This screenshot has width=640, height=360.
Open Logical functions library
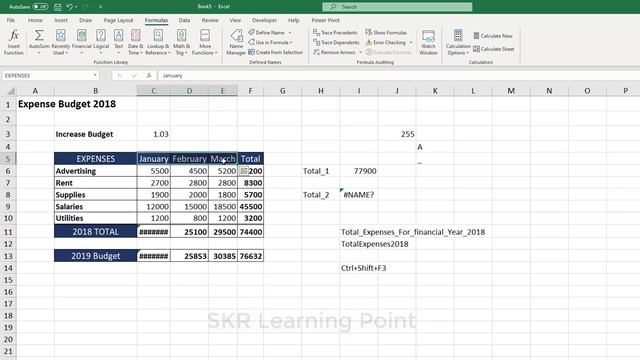(101, 42)
